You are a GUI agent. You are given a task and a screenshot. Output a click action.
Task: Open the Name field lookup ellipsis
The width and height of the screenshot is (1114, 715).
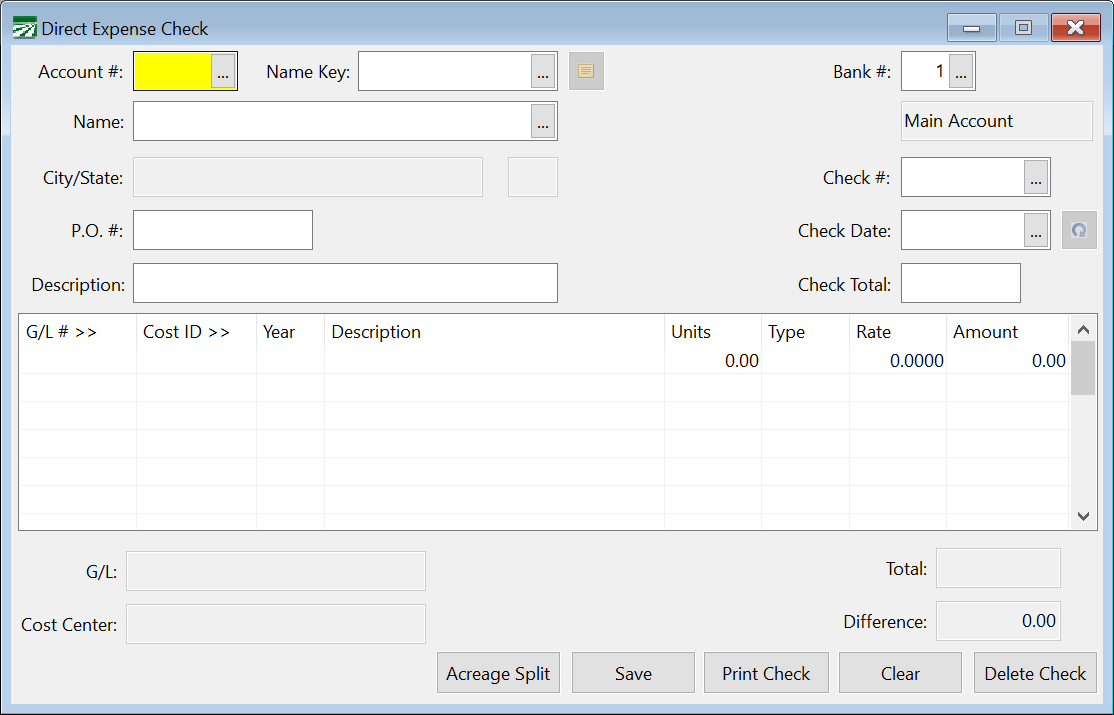pyautogui.click(x=542, y=121)
